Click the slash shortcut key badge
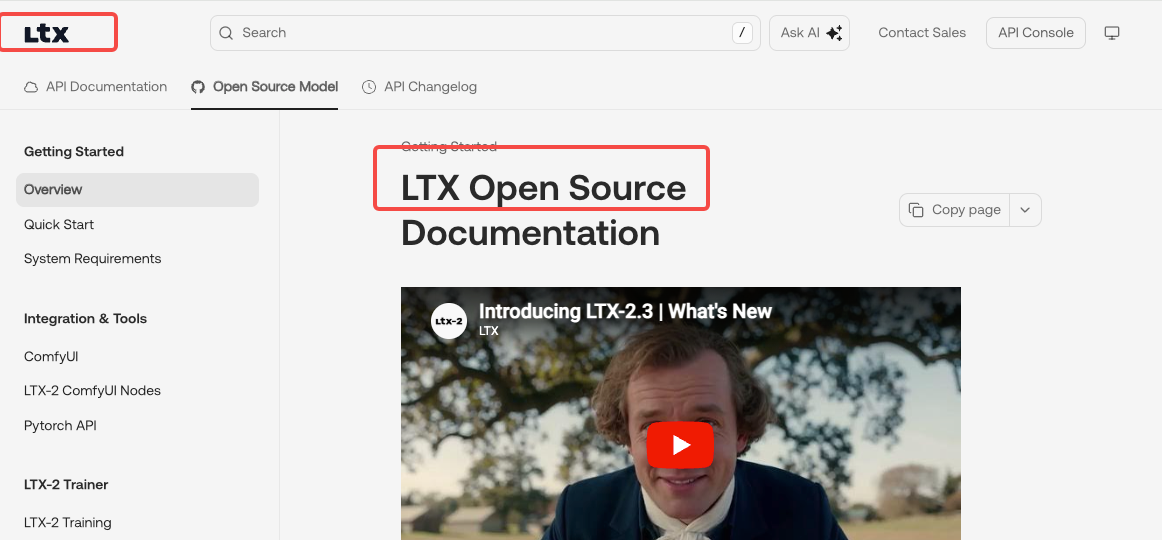This screenshot has width=1162, height=540. coord(742,33)
